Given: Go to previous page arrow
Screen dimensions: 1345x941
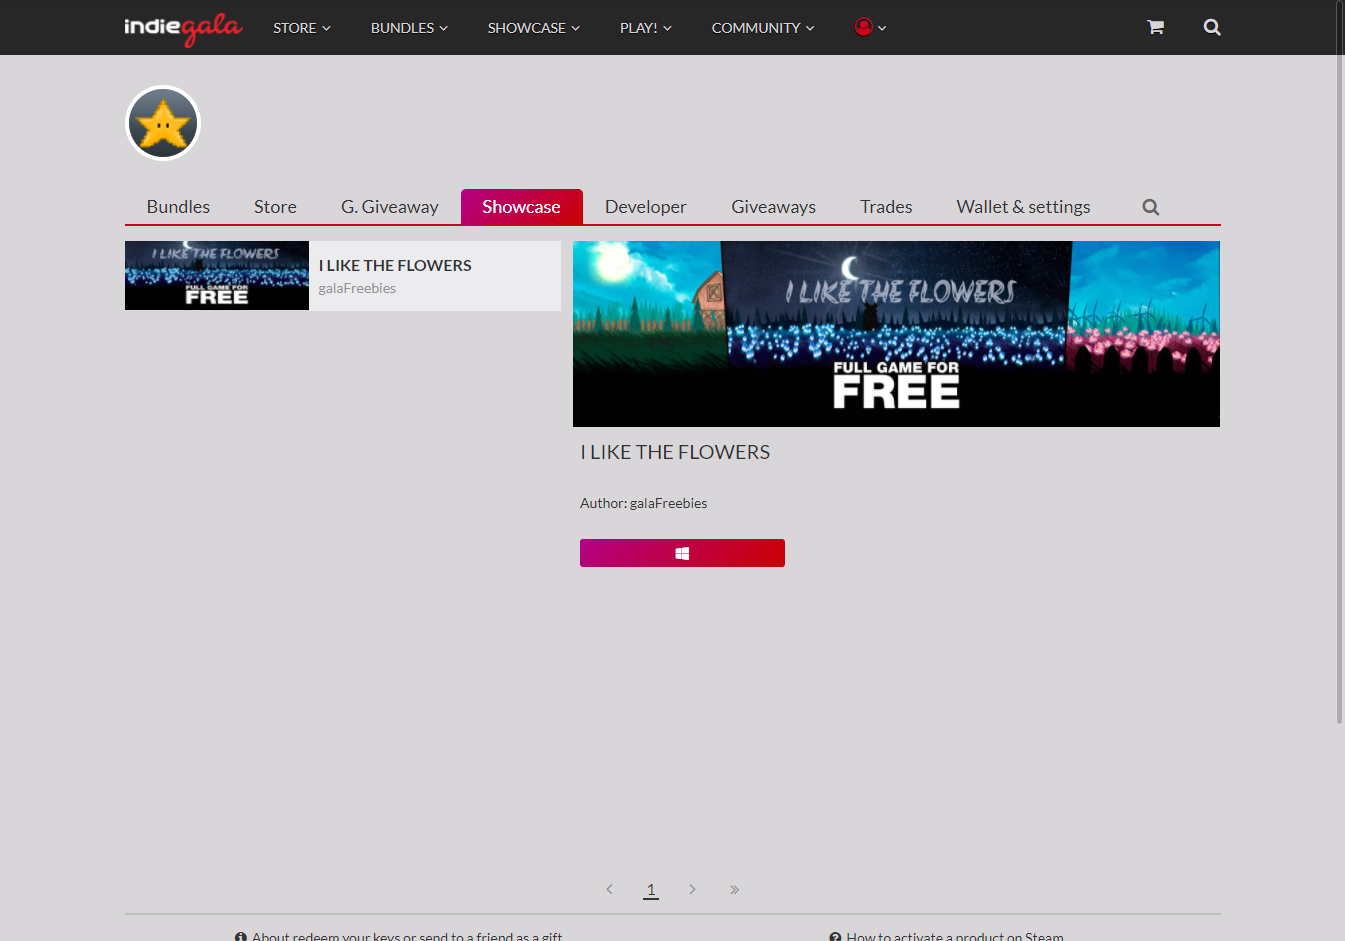Looking at the screenshot, I should click(609, 889).
